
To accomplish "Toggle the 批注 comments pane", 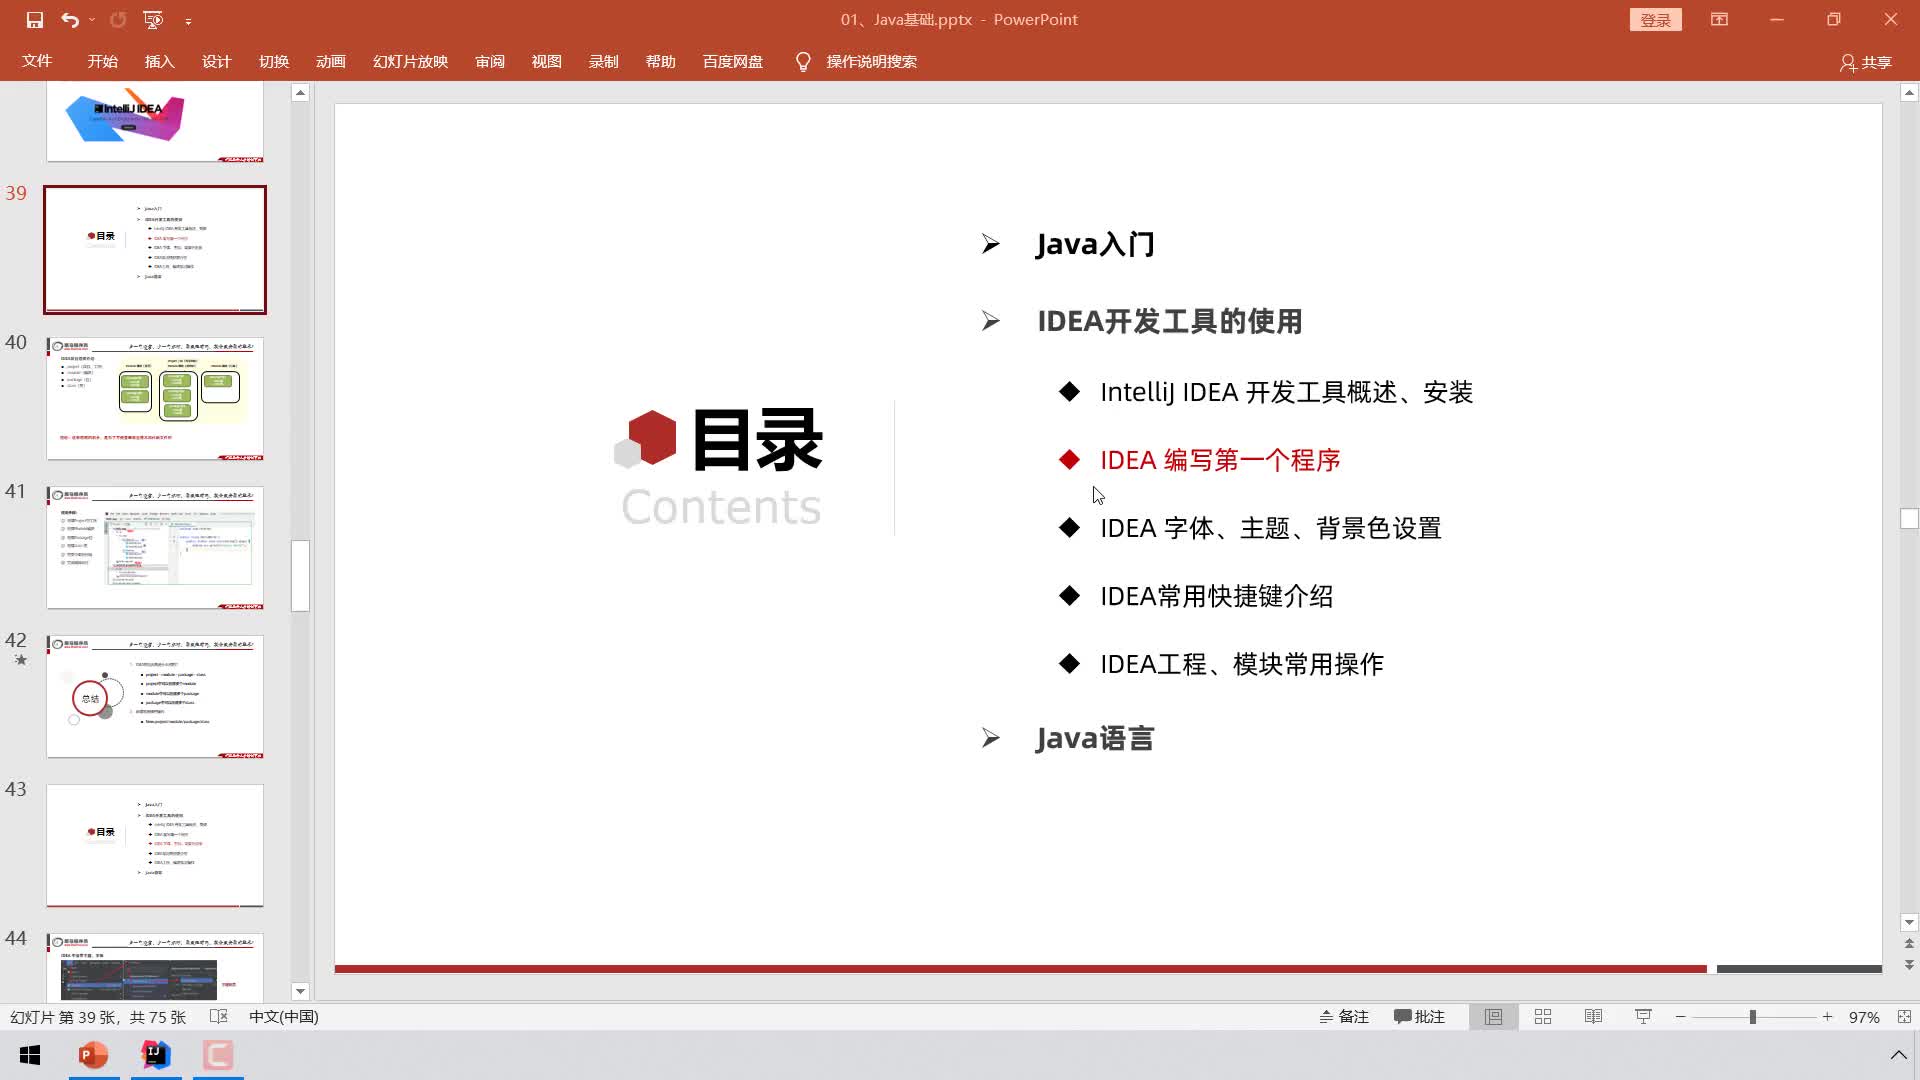I will pyautogui.click(x=1419, y=1017).
